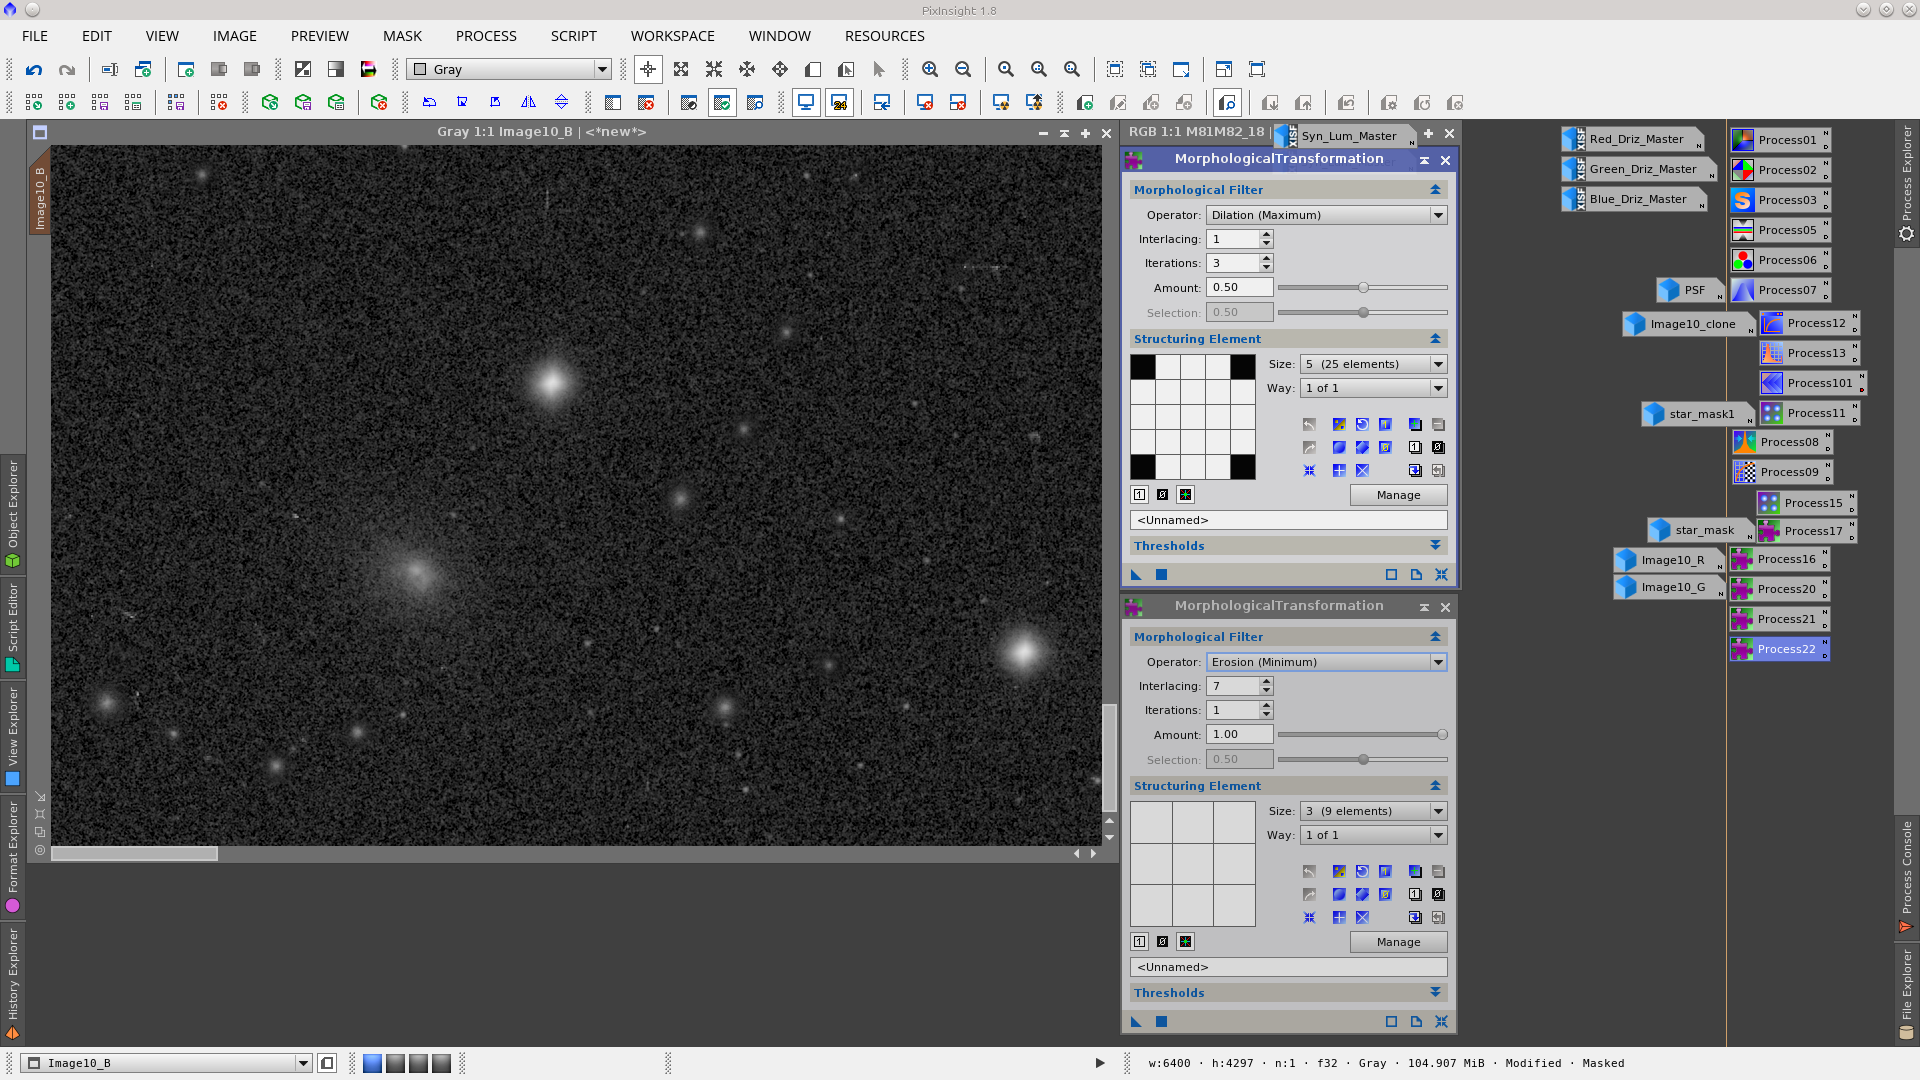Apply globally using the blue square icon
This screenshot has height=1080, width=1920.
point(1161,574)
